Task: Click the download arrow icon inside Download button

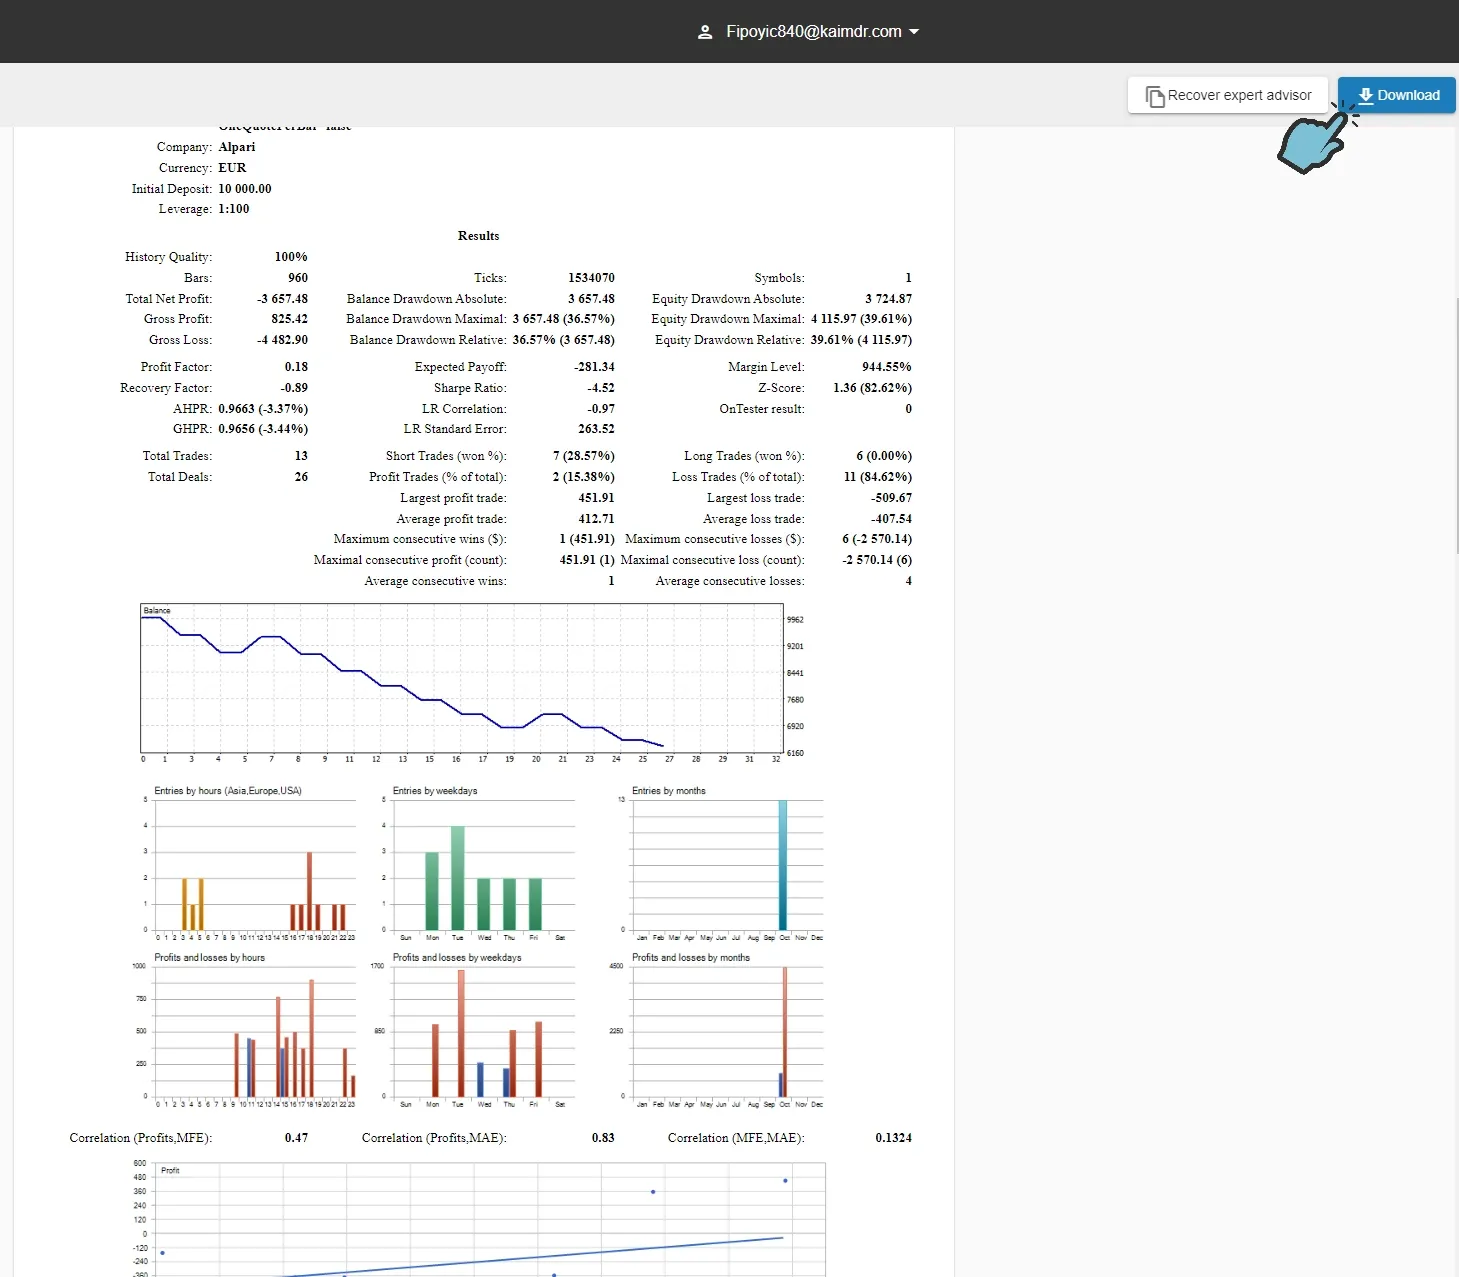Action: point(1364,95)
